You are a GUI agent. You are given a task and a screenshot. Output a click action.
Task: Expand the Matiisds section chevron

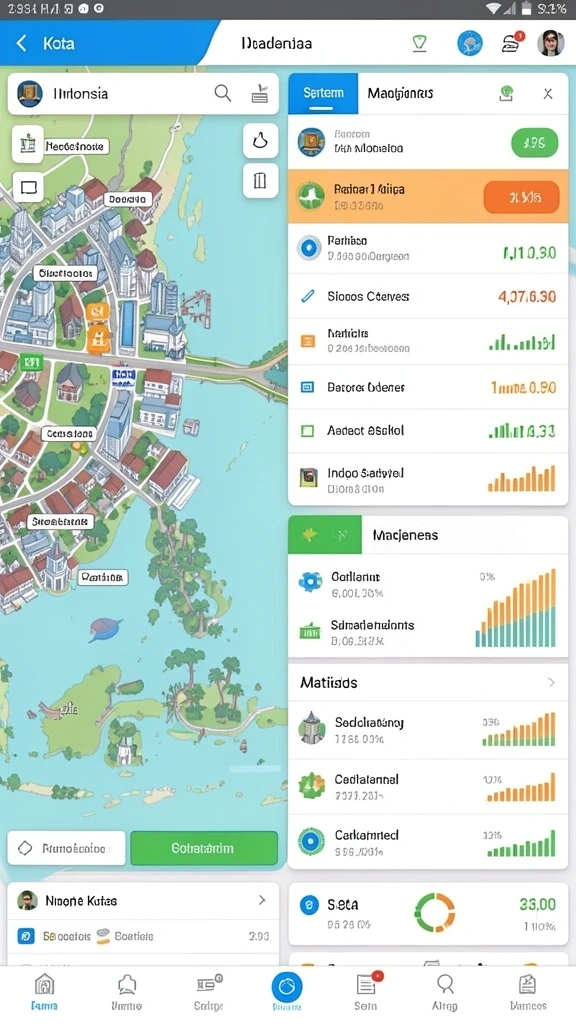click(551, 682)
